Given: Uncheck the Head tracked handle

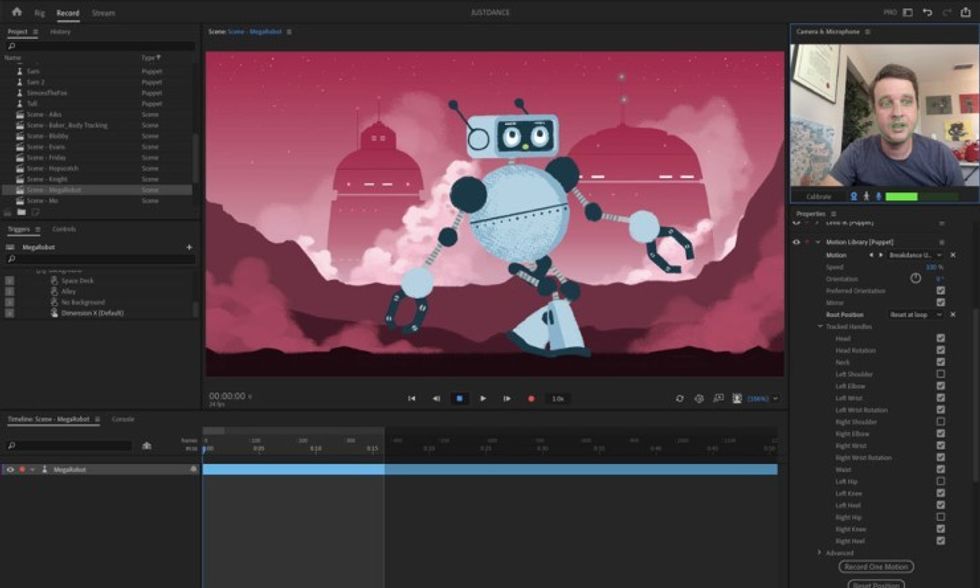Looking at the screenshot, I should tap(941, 338).
